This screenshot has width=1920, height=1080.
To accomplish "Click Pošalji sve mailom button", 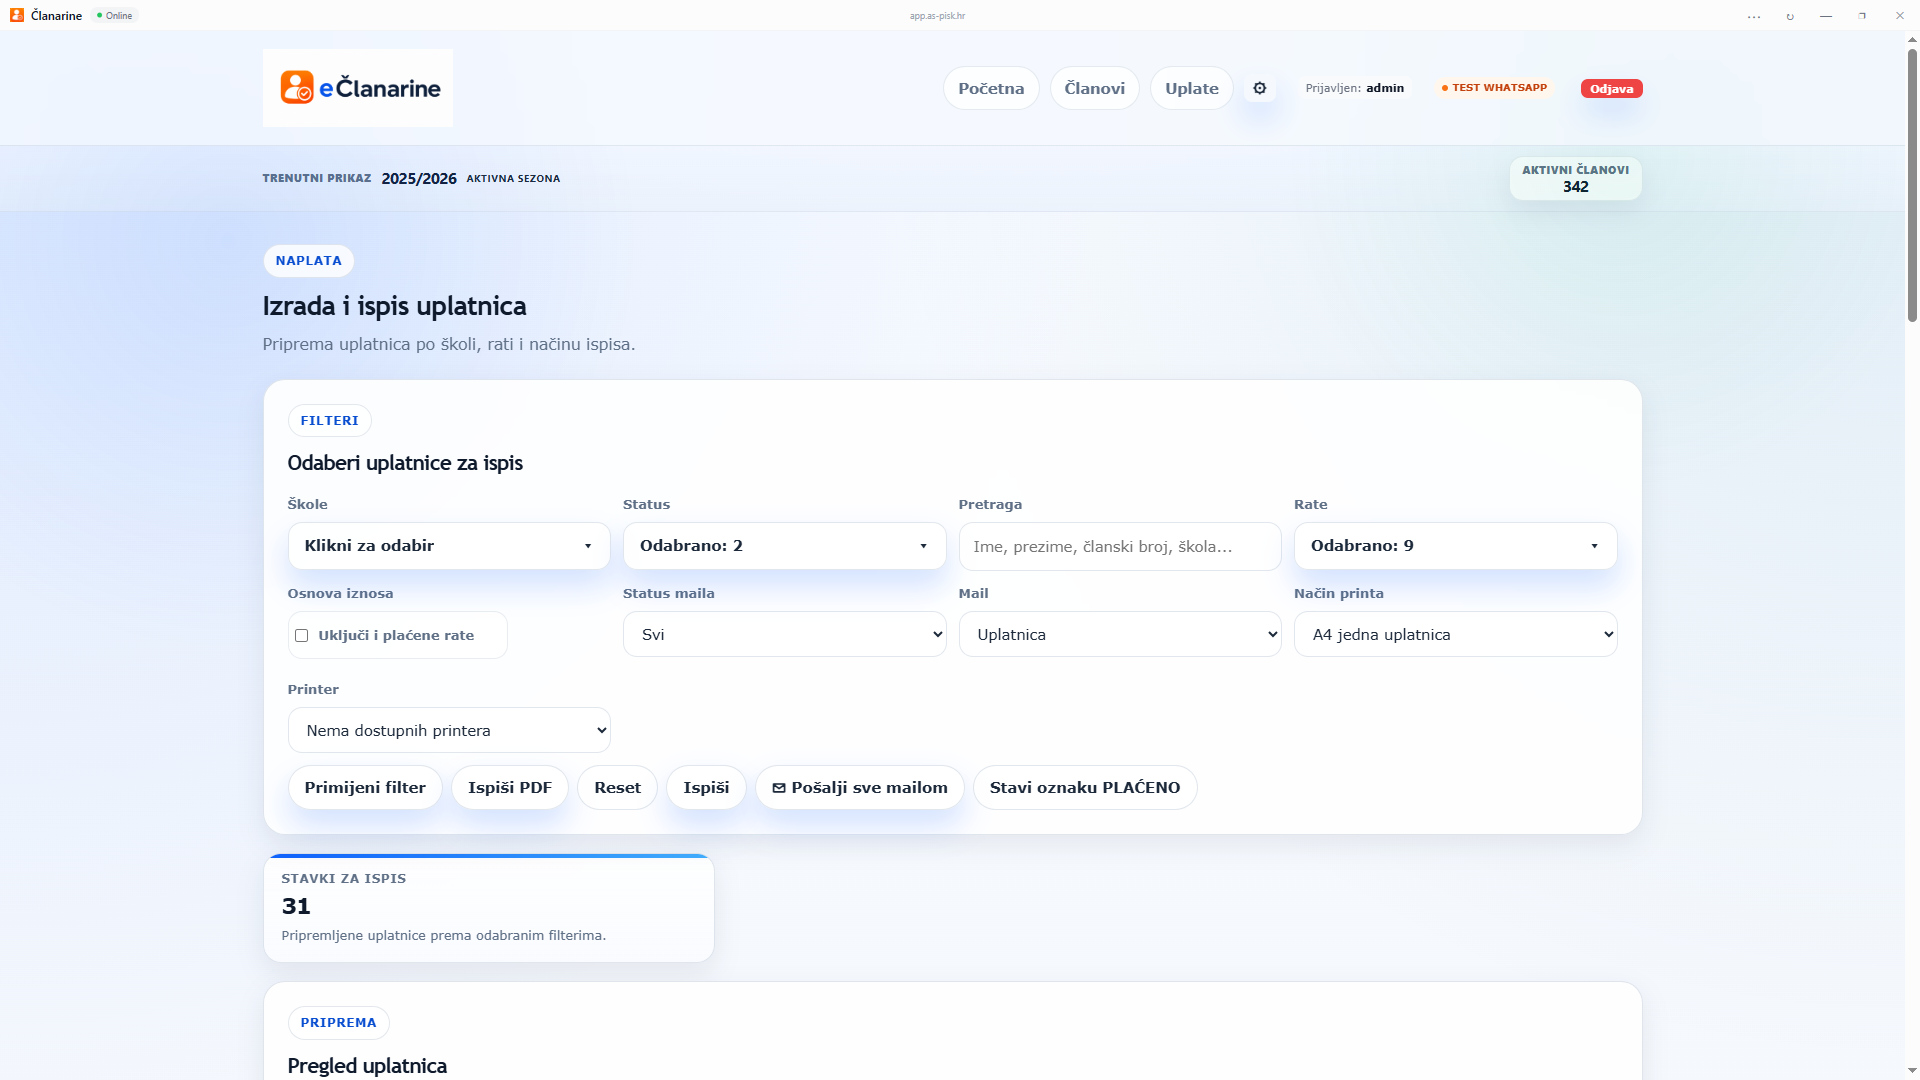I will pos(860,788).
